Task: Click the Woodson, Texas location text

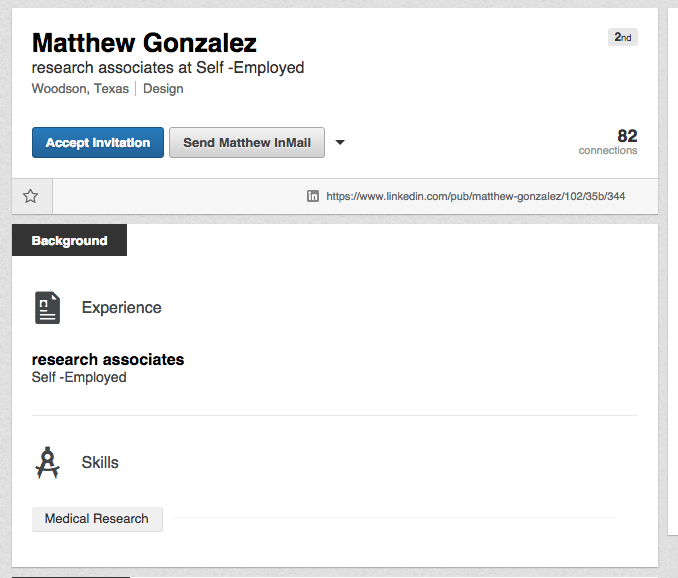Action: point(80,89)
